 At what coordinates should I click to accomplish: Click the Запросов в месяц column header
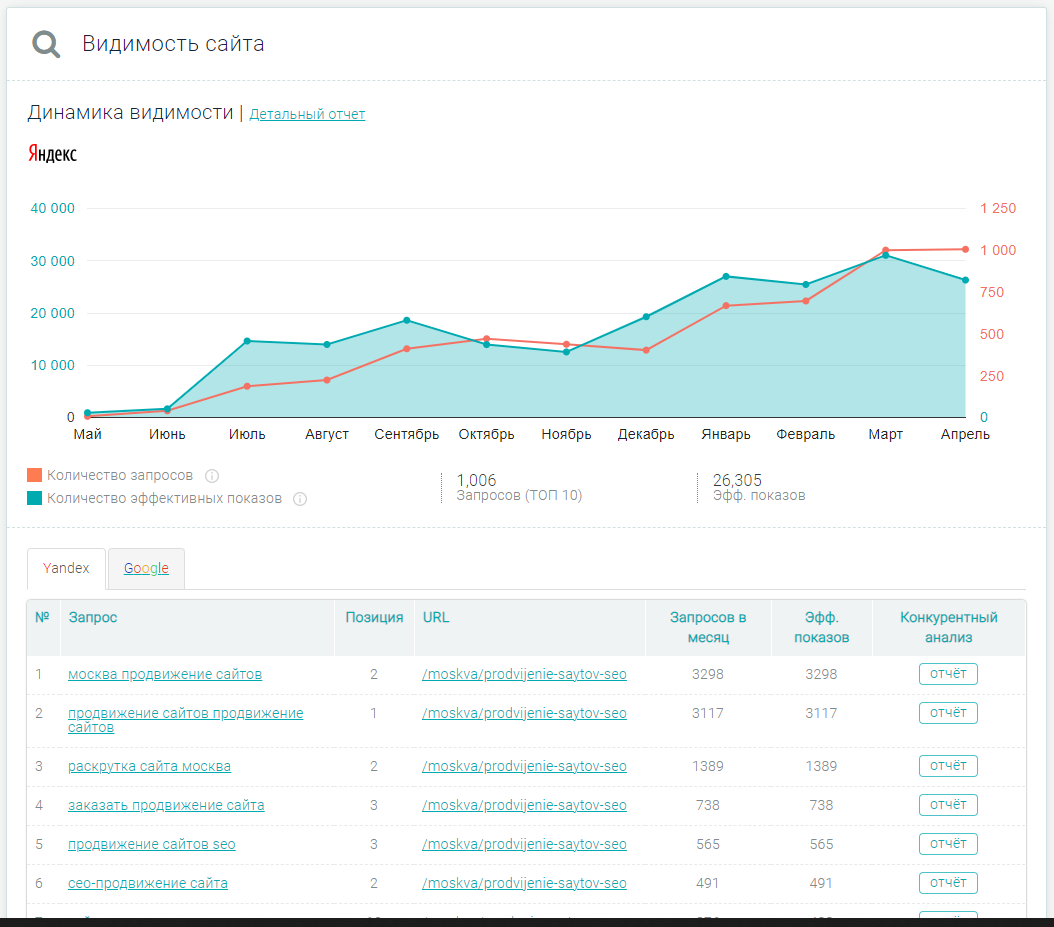[x=708, y=627]
